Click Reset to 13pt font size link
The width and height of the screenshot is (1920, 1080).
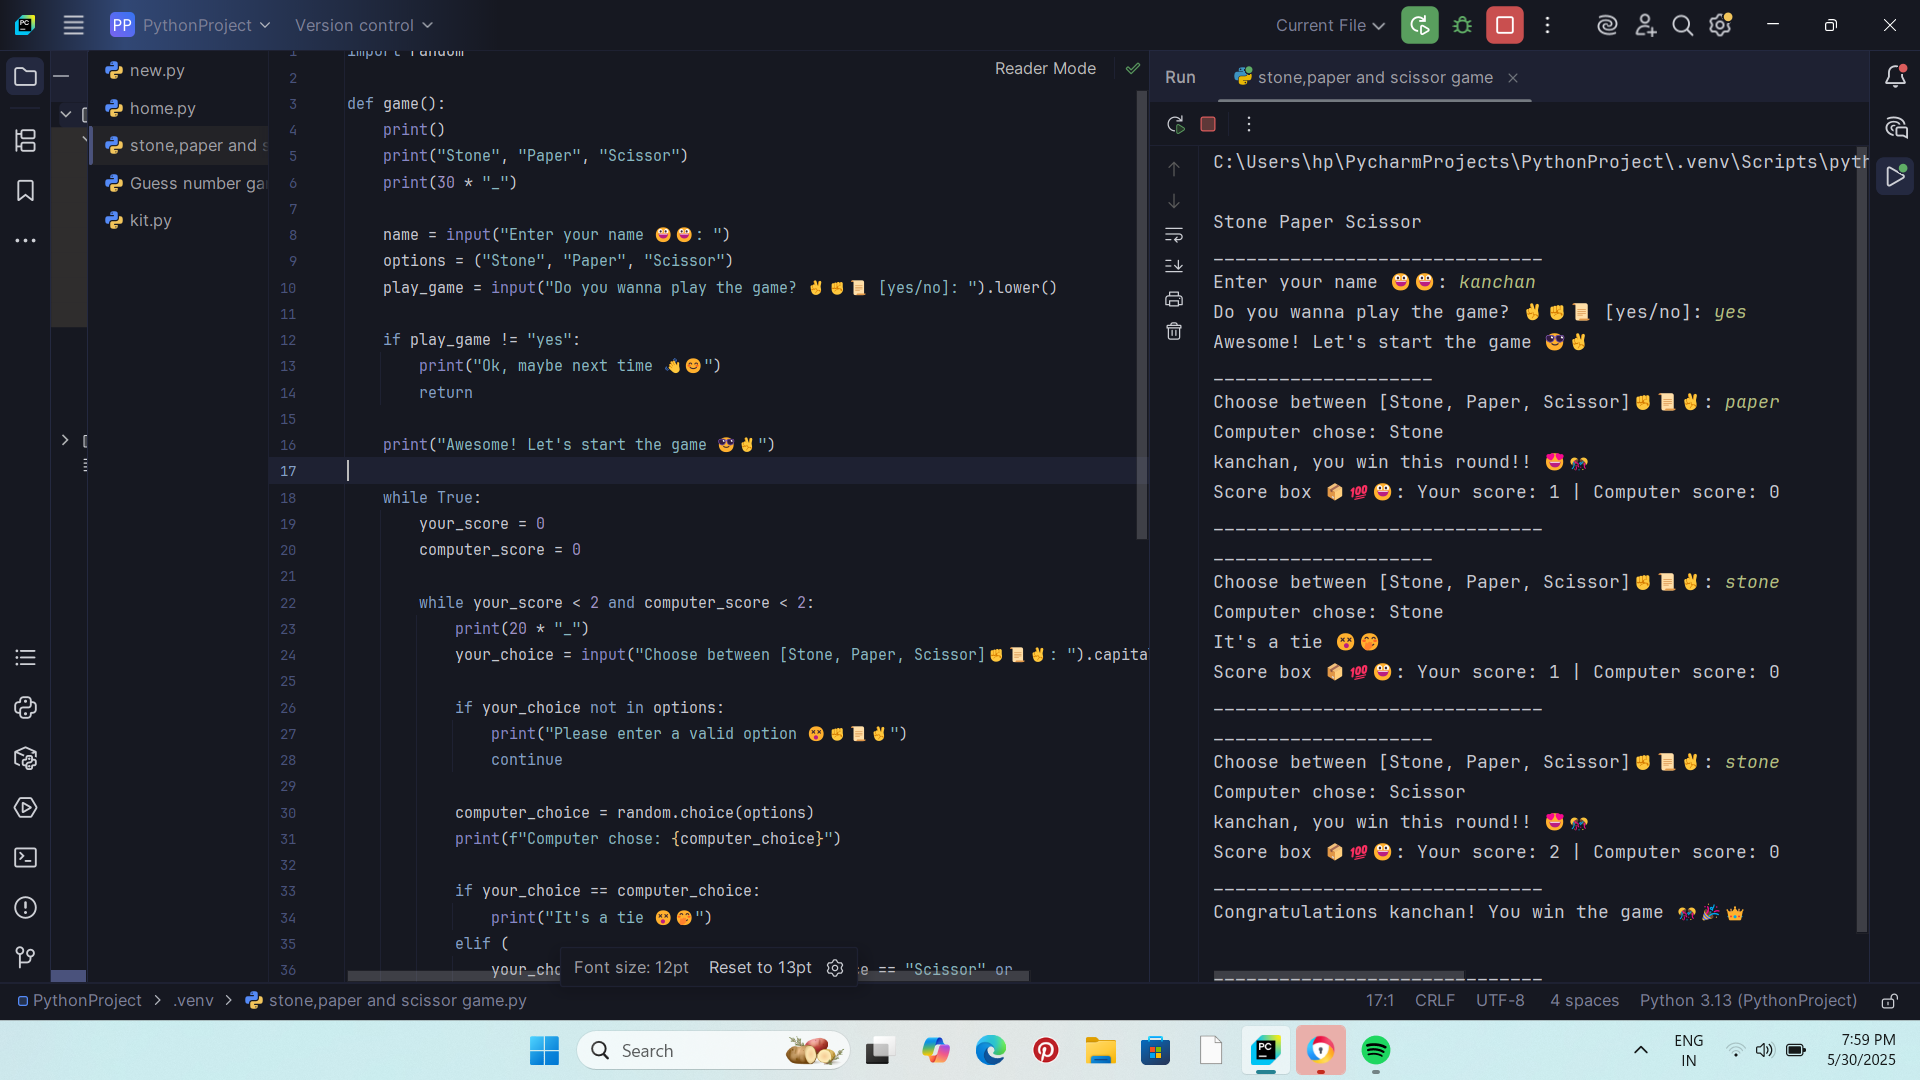[x=760, y=967]
